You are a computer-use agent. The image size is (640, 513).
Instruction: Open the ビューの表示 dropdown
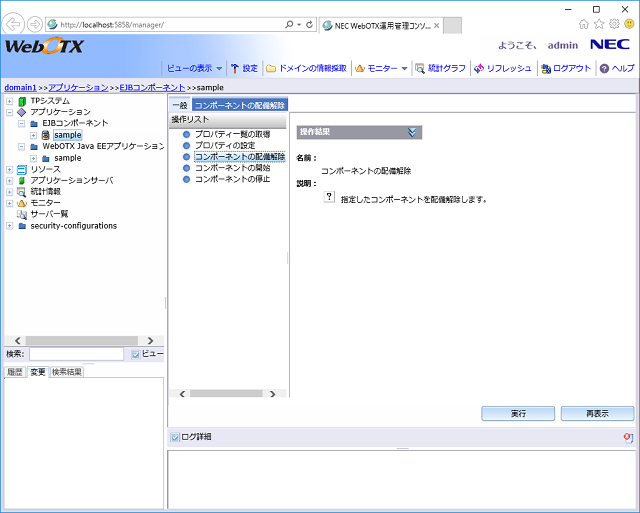click(x=194, y=68)
